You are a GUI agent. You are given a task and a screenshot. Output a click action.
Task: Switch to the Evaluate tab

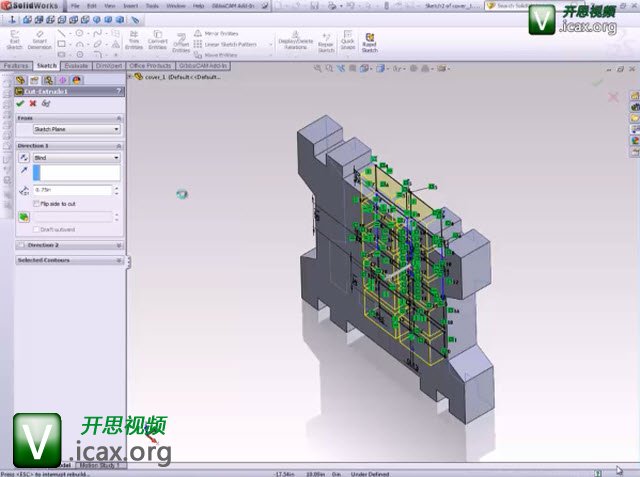point(76,66)
